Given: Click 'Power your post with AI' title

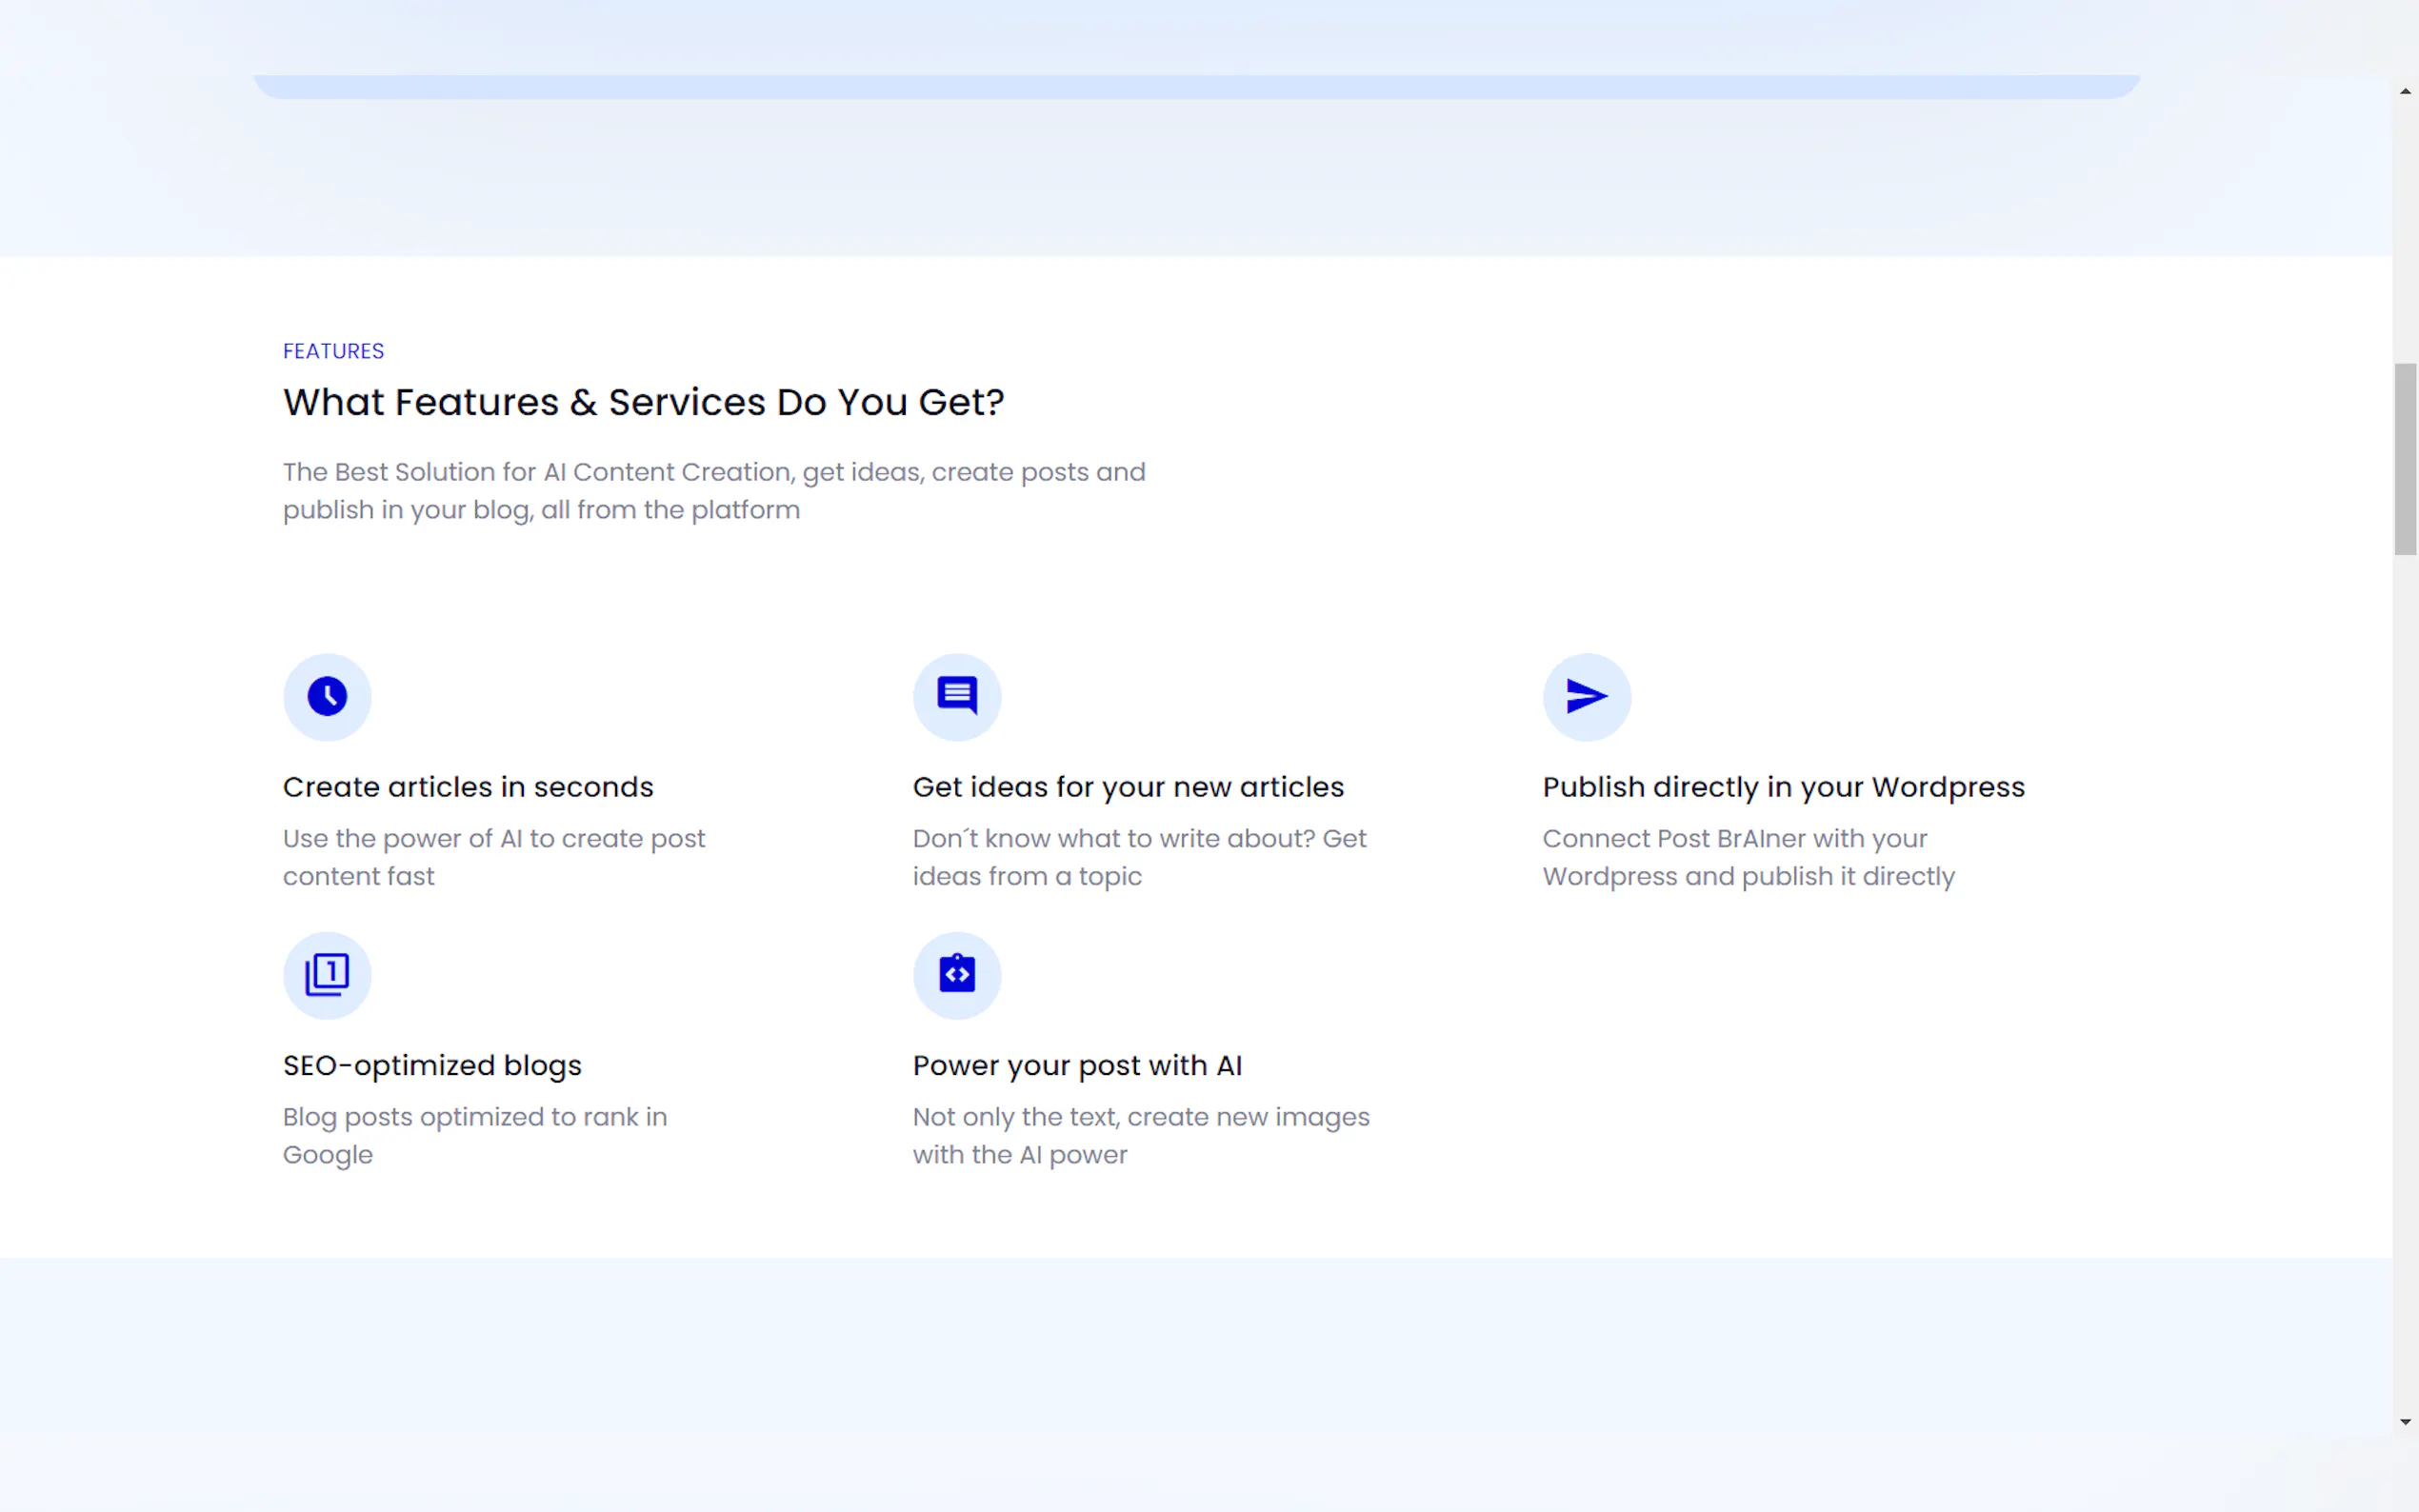Looking at the screenshot, I should pyautogui.click(x=1077, y=1065).
